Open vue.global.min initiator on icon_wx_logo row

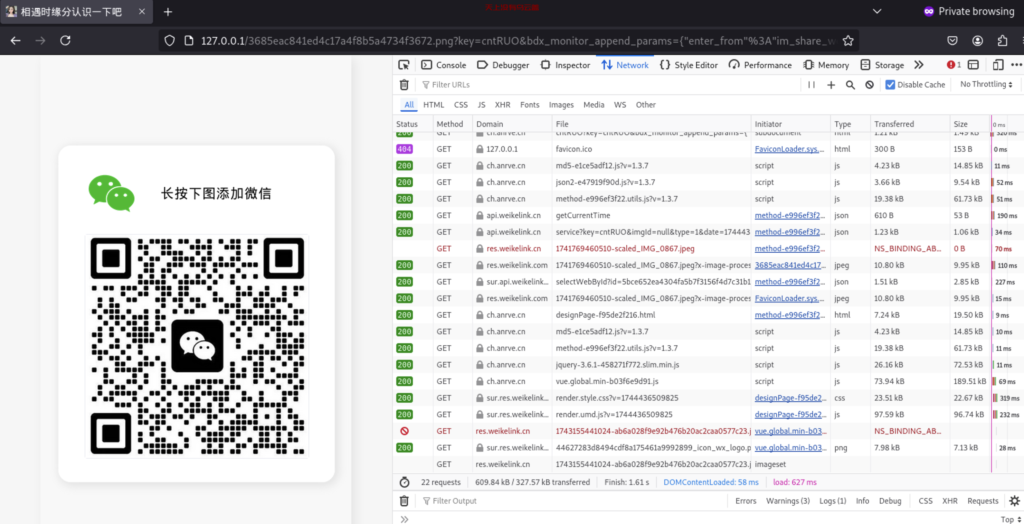[x=791, y=448]
